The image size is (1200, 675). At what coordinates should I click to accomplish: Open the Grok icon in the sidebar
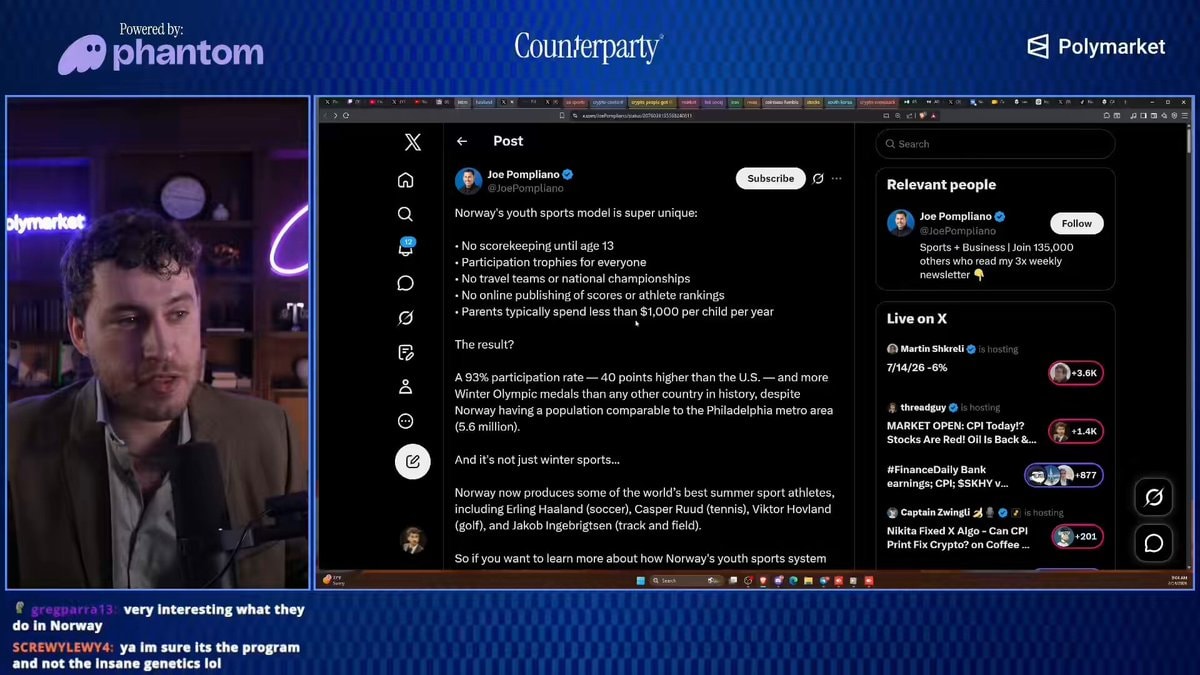[x=405, y=318]
